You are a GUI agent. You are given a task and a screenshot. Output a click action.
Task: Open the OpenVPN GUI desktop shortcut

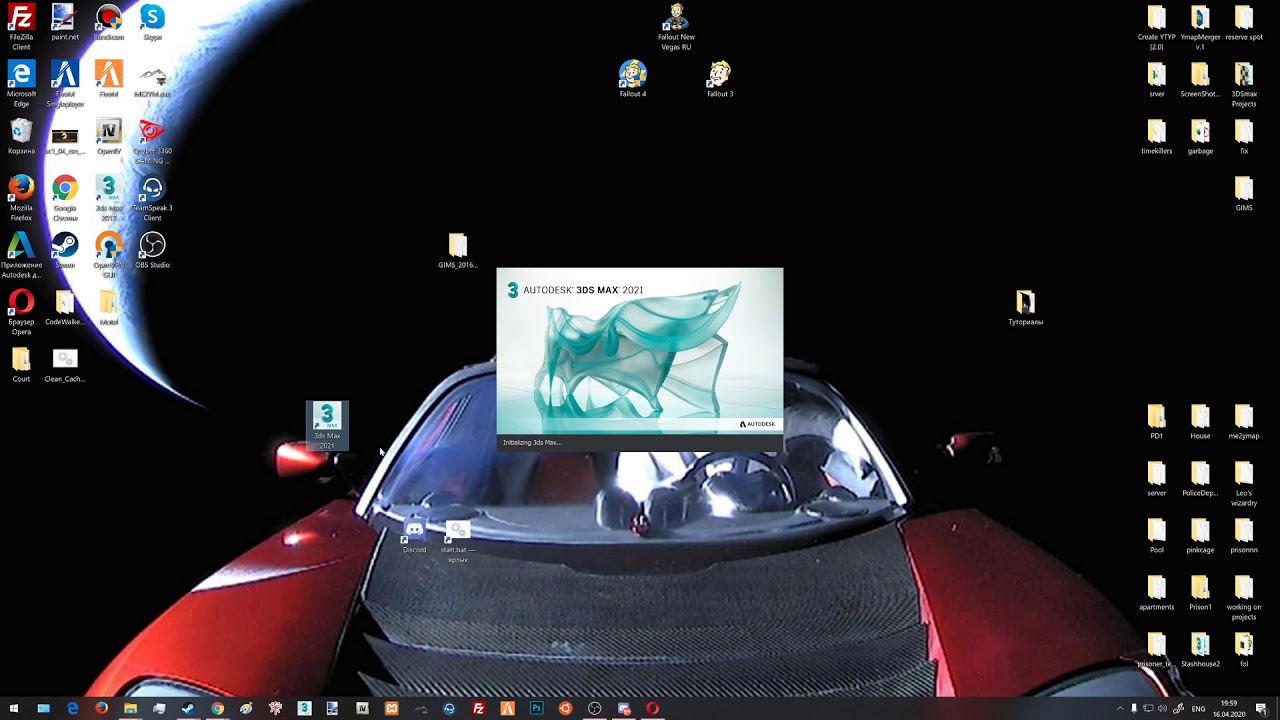coord(109,255)
